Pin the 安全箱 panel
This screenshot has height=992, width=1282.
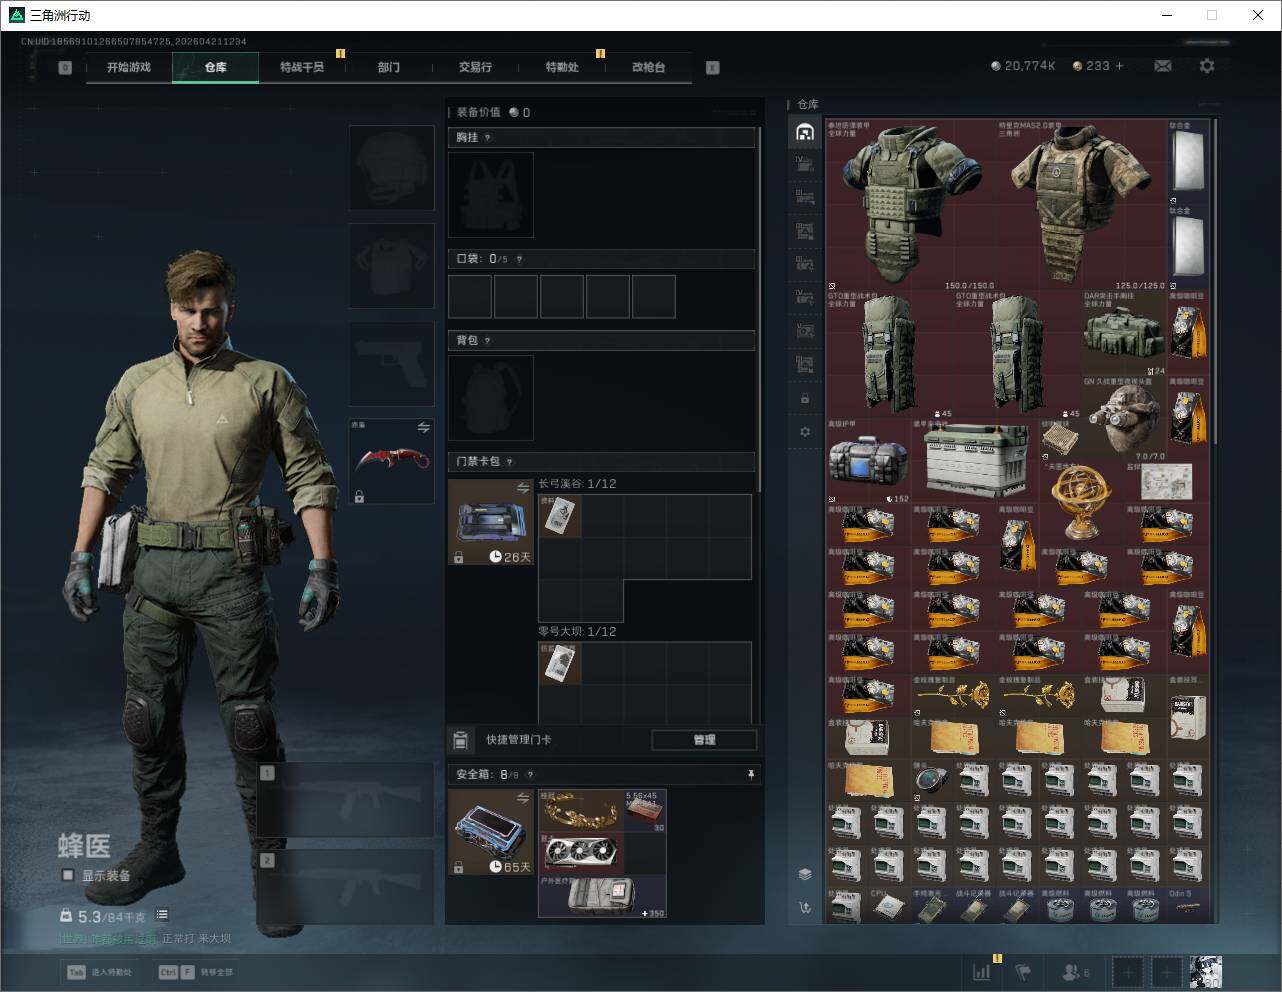coord(751,774)
